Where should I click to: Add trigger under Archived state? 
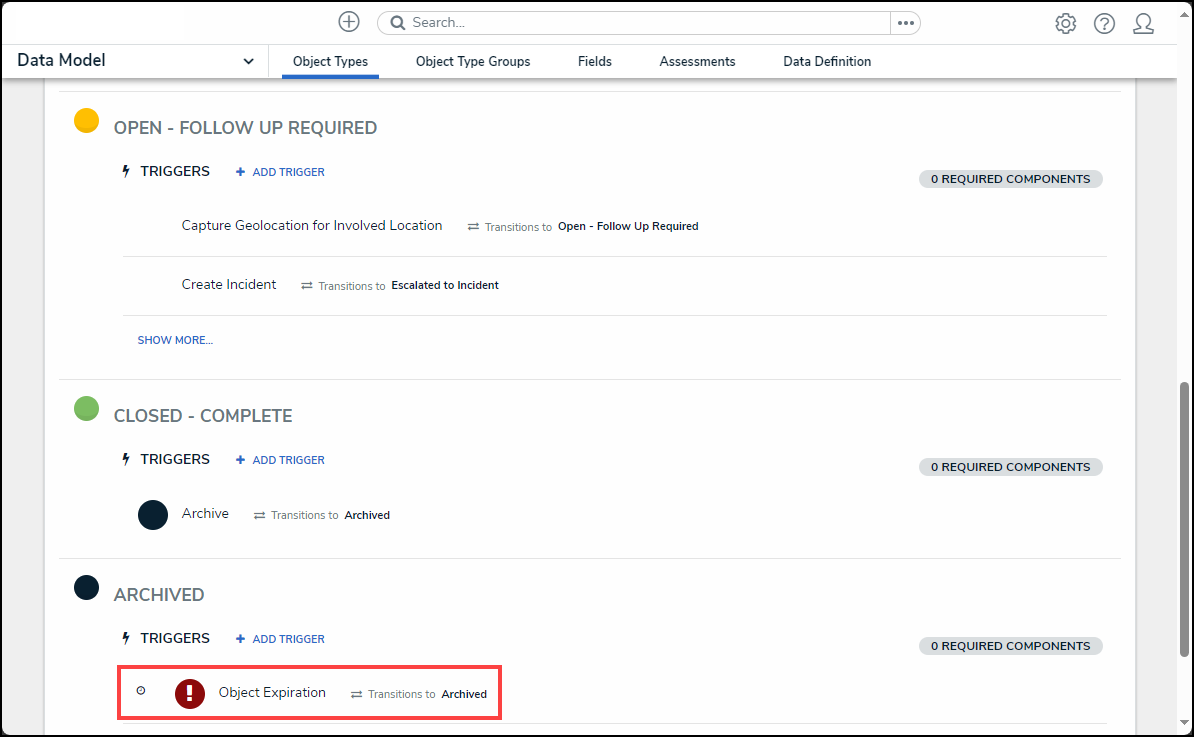280,639
